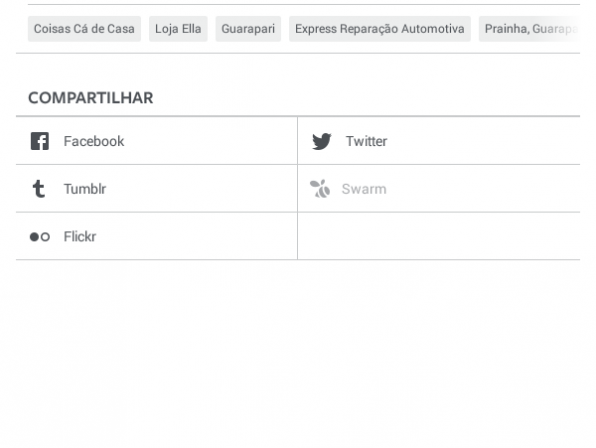Open the Guarapari tag chip

point(248,28)
